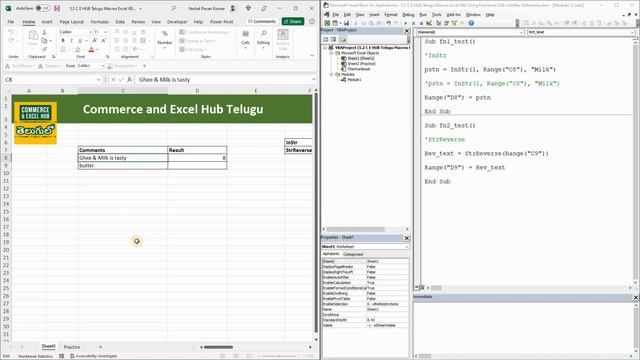
Task: Click the red Font Color swatch
Action: [91, 49]
